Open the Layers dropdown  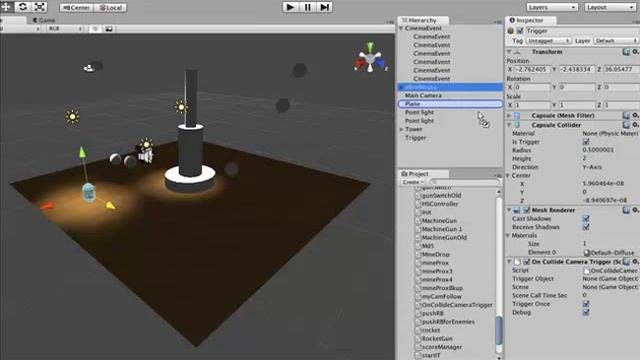tap(552, 7)
